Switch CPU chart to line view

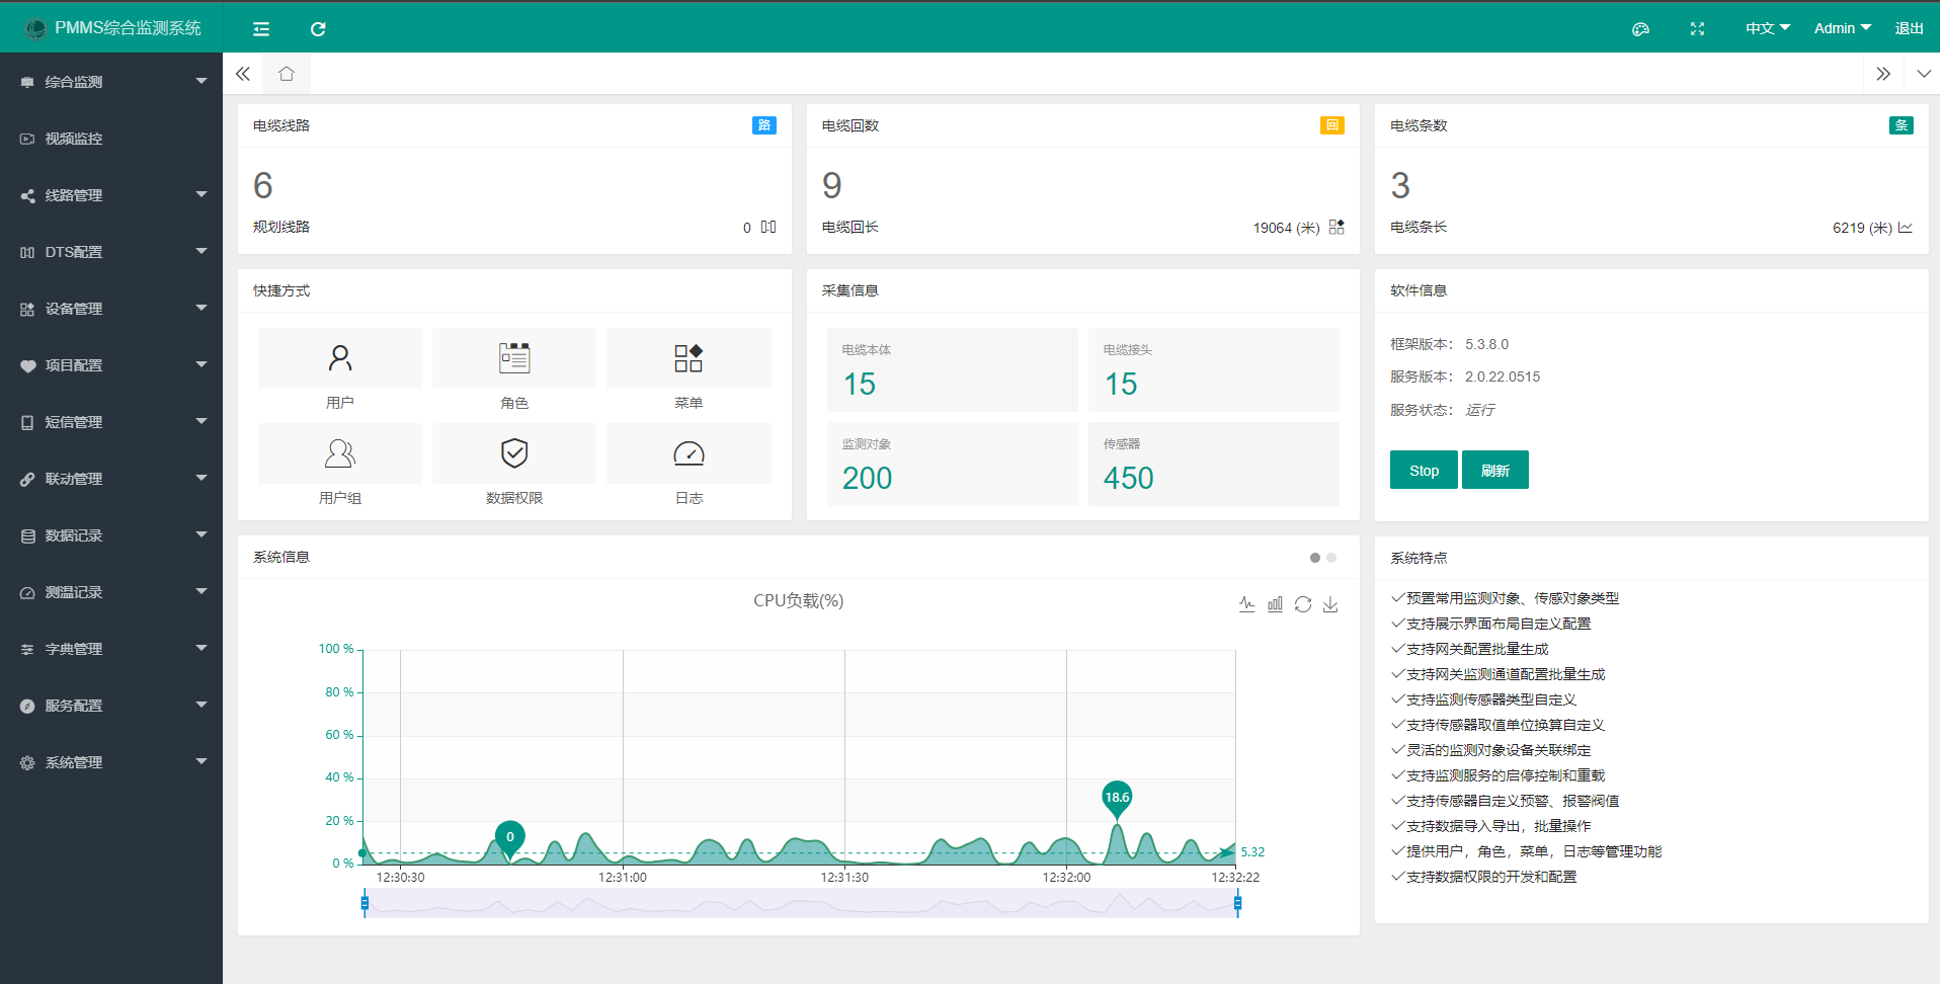point(1247,604)
